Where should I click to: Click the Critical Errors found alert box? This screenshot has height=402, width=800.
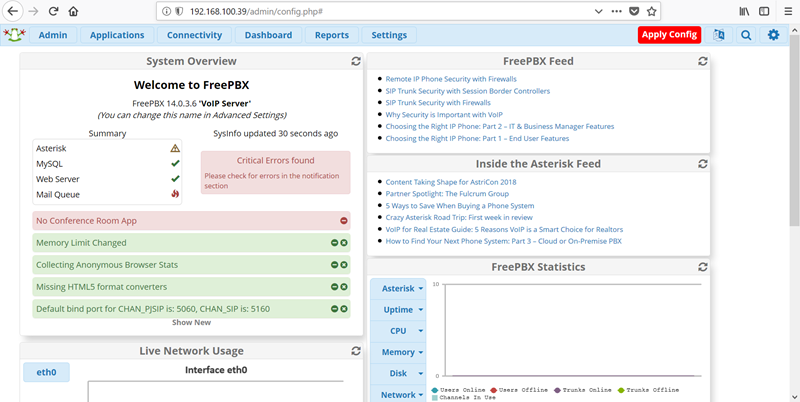[276, 172]
